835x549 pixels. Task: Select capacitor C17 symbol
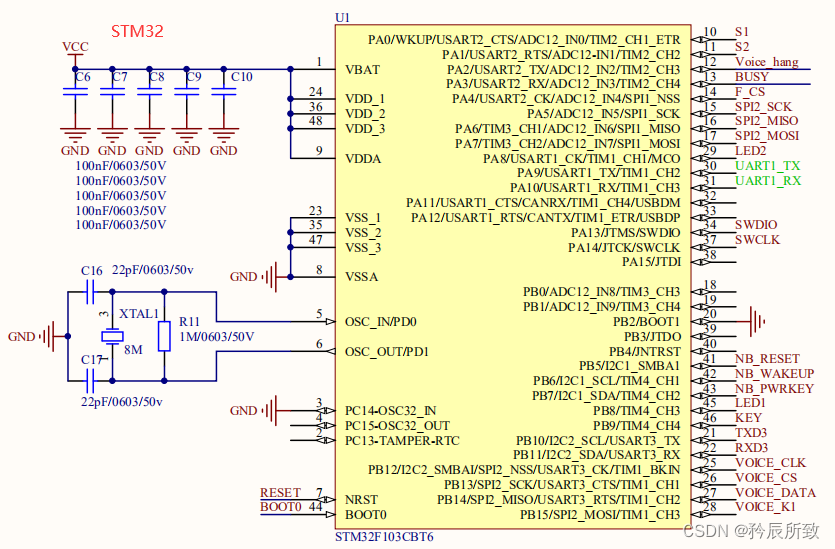coord(90,381)
